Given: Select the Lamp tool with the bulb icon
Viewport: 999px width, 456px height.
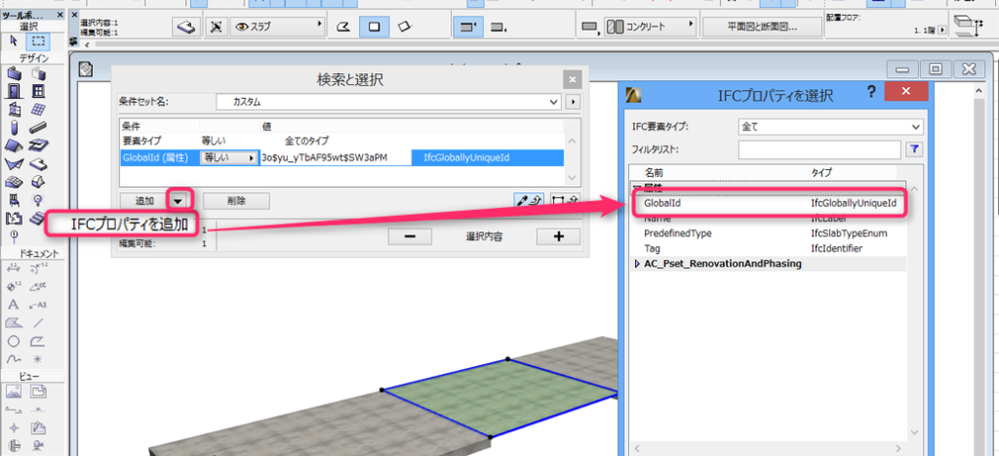Looking at the screenshot, I should point(38,200).
